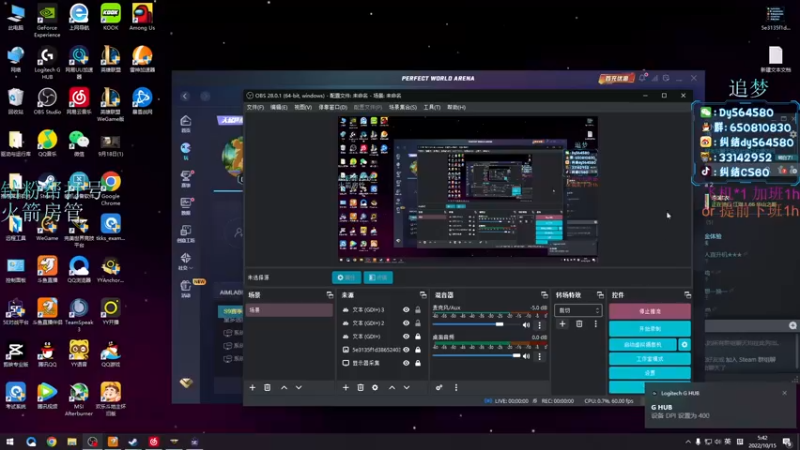
Task: Move source up in Sources panel
Action: point(392,388)
